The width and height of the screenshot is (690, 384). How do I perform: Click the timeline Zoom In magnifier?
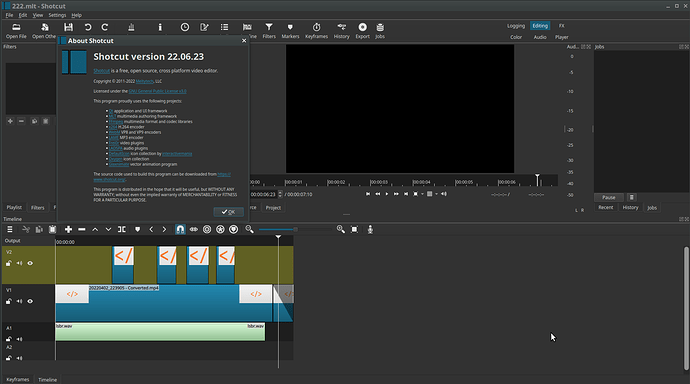click(341, 229)
